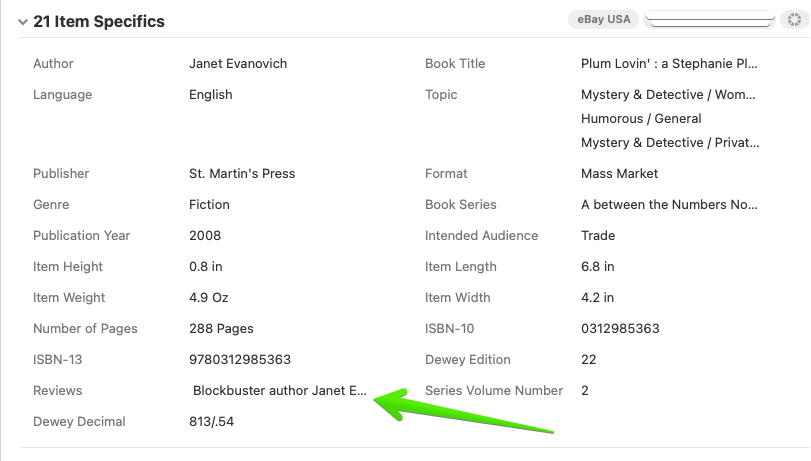Select the Author field Janet Evanovich
The width and height of the screenshot is (811, 461).
point(238,64)
